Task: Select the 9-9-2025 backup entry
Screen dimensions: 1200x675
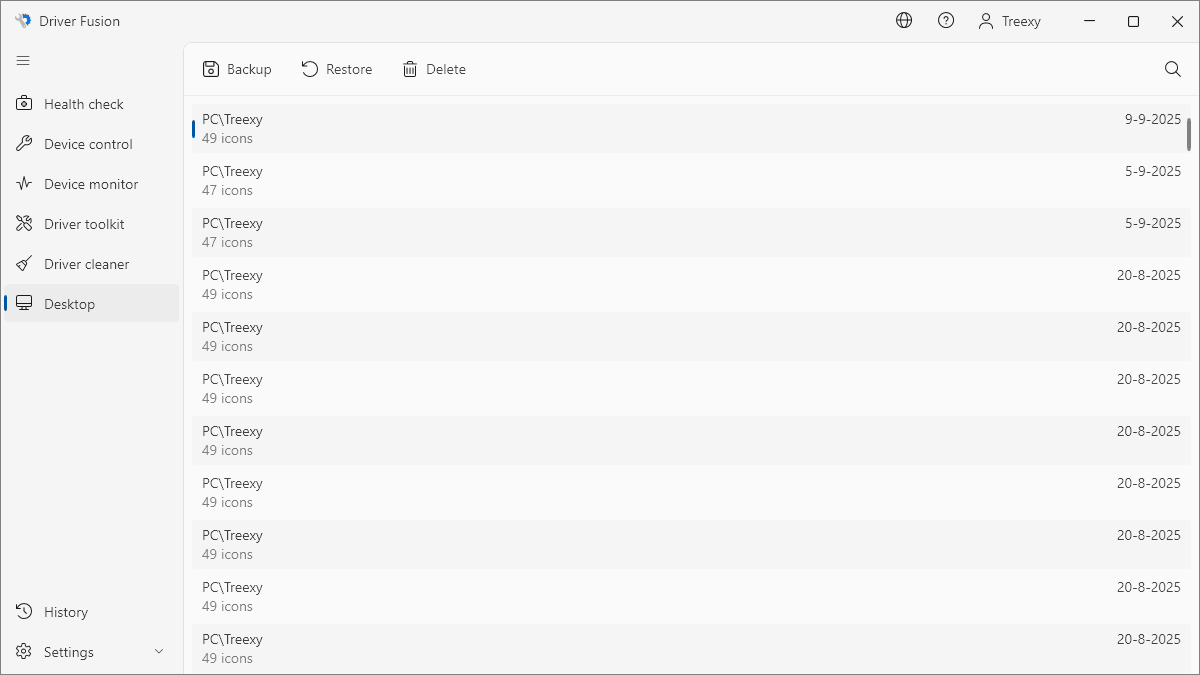Action: (690, 128)
